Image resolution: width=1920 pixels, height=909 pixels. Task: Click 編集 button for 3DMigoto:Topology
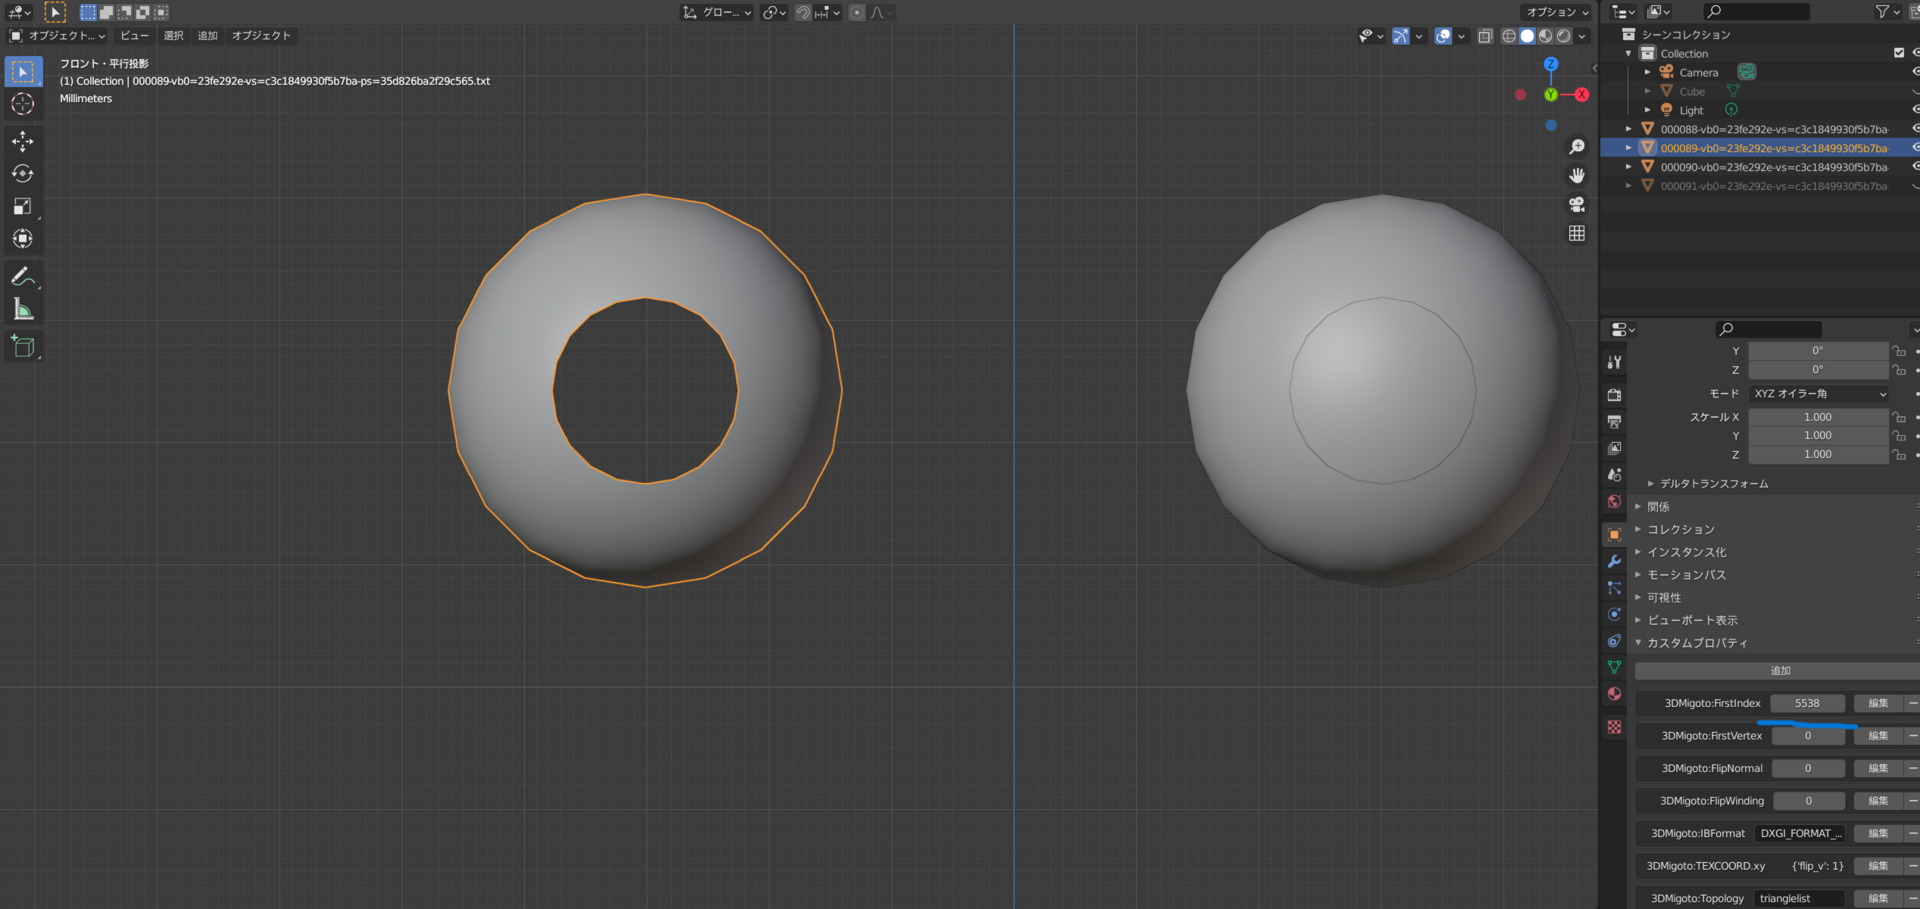1878,899
